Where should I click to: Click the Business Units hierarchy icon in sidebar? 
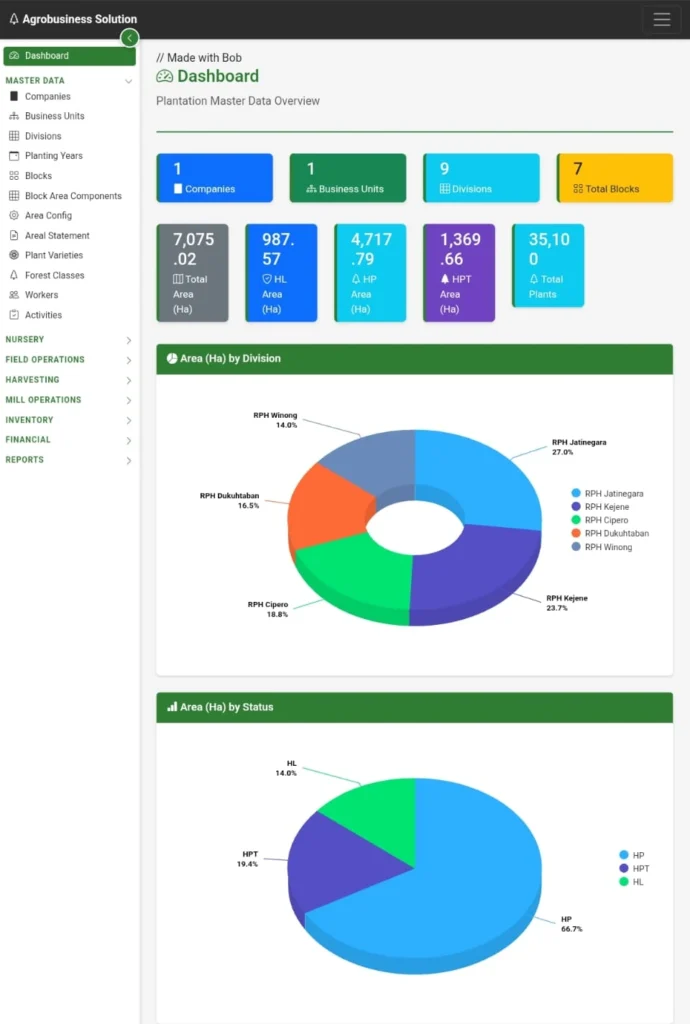(x=14, y=116)
